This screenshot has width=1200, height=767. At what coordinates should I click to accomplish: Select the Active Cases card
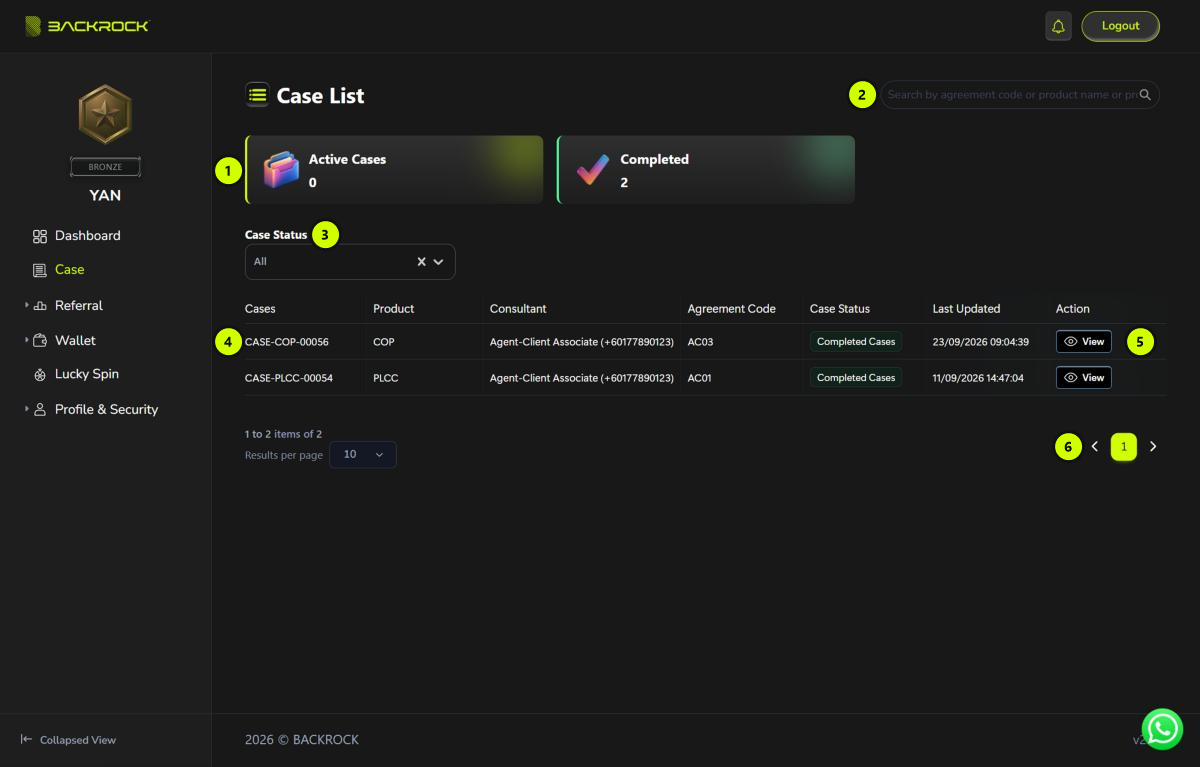coord(394,170)
